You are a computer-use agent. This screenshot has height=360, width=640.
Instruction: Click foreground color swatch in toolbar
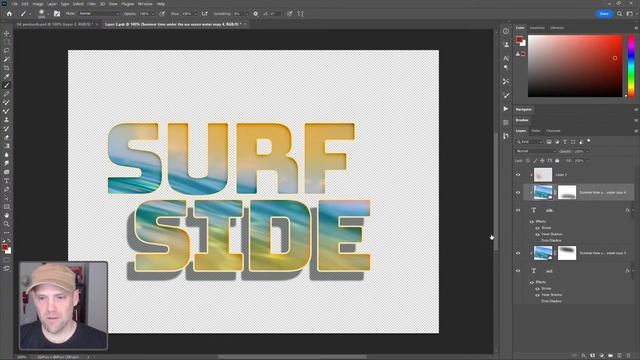(x=4, y=247)
